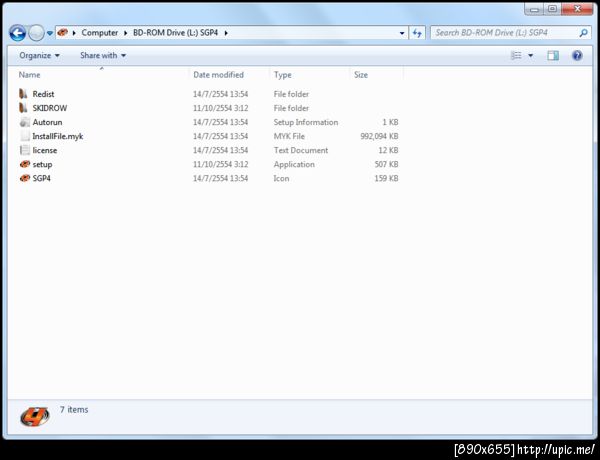Sort by the Size column header
This screenshot has width=600, height=460.
(376, 75)
